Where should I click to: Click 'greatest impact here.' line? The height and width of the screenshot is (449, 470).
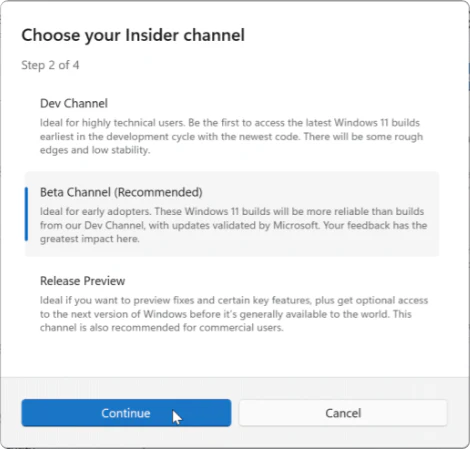90,239
